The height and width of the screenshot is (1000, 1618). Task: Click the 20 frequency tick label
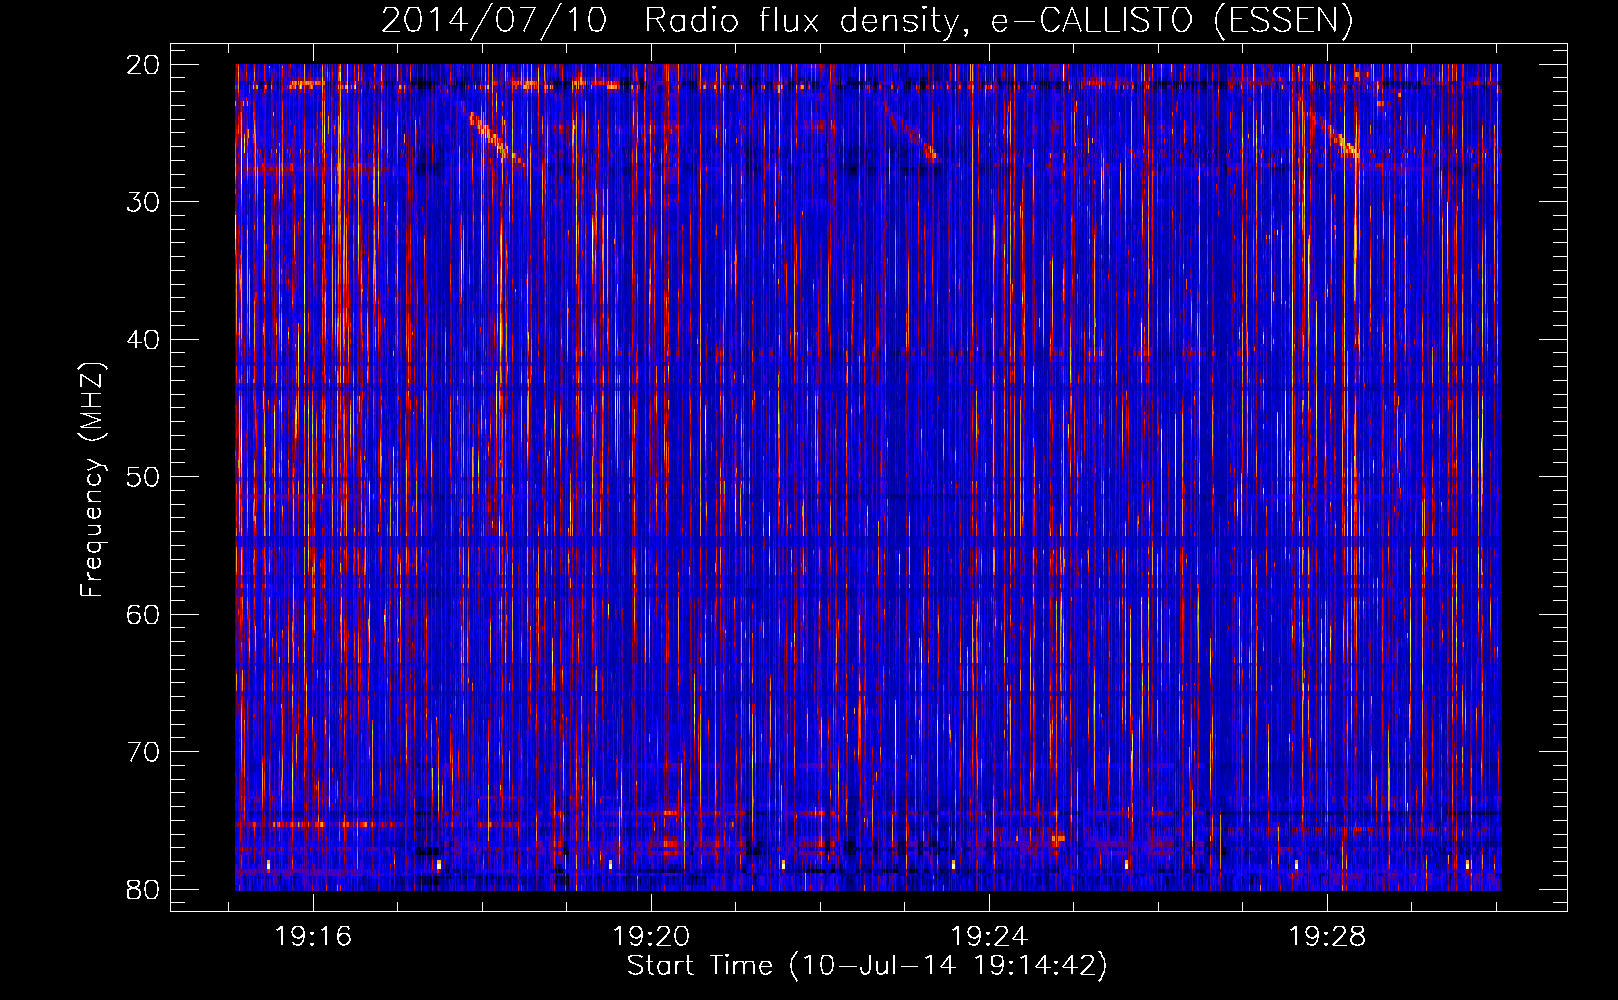click(144, 64)
